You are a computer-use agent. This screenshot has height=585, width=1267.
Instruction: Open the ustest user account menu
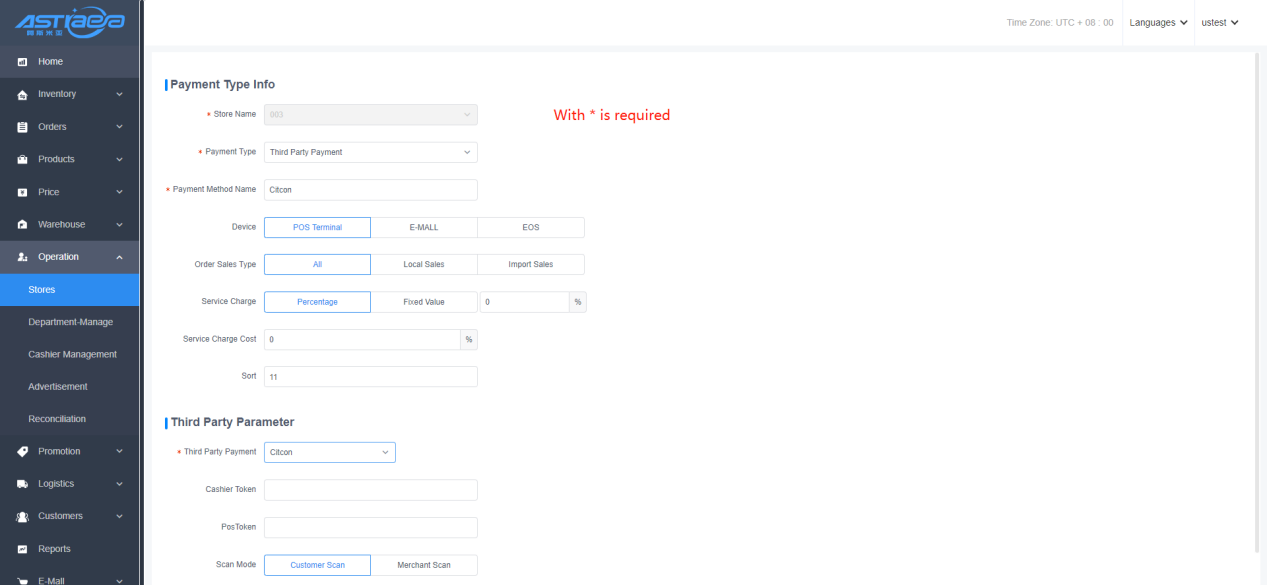(1220, 23)
